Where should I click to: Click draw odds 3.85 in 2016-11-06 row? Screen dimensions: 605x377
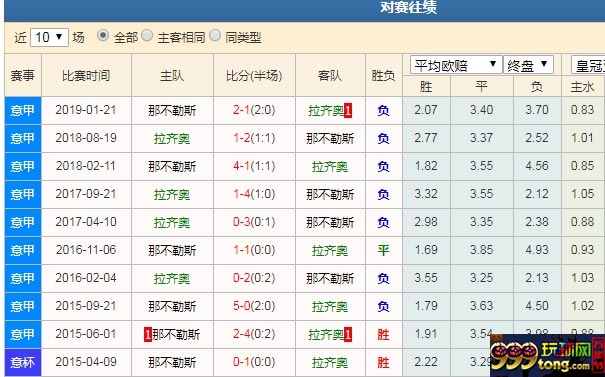pos(481,250)
